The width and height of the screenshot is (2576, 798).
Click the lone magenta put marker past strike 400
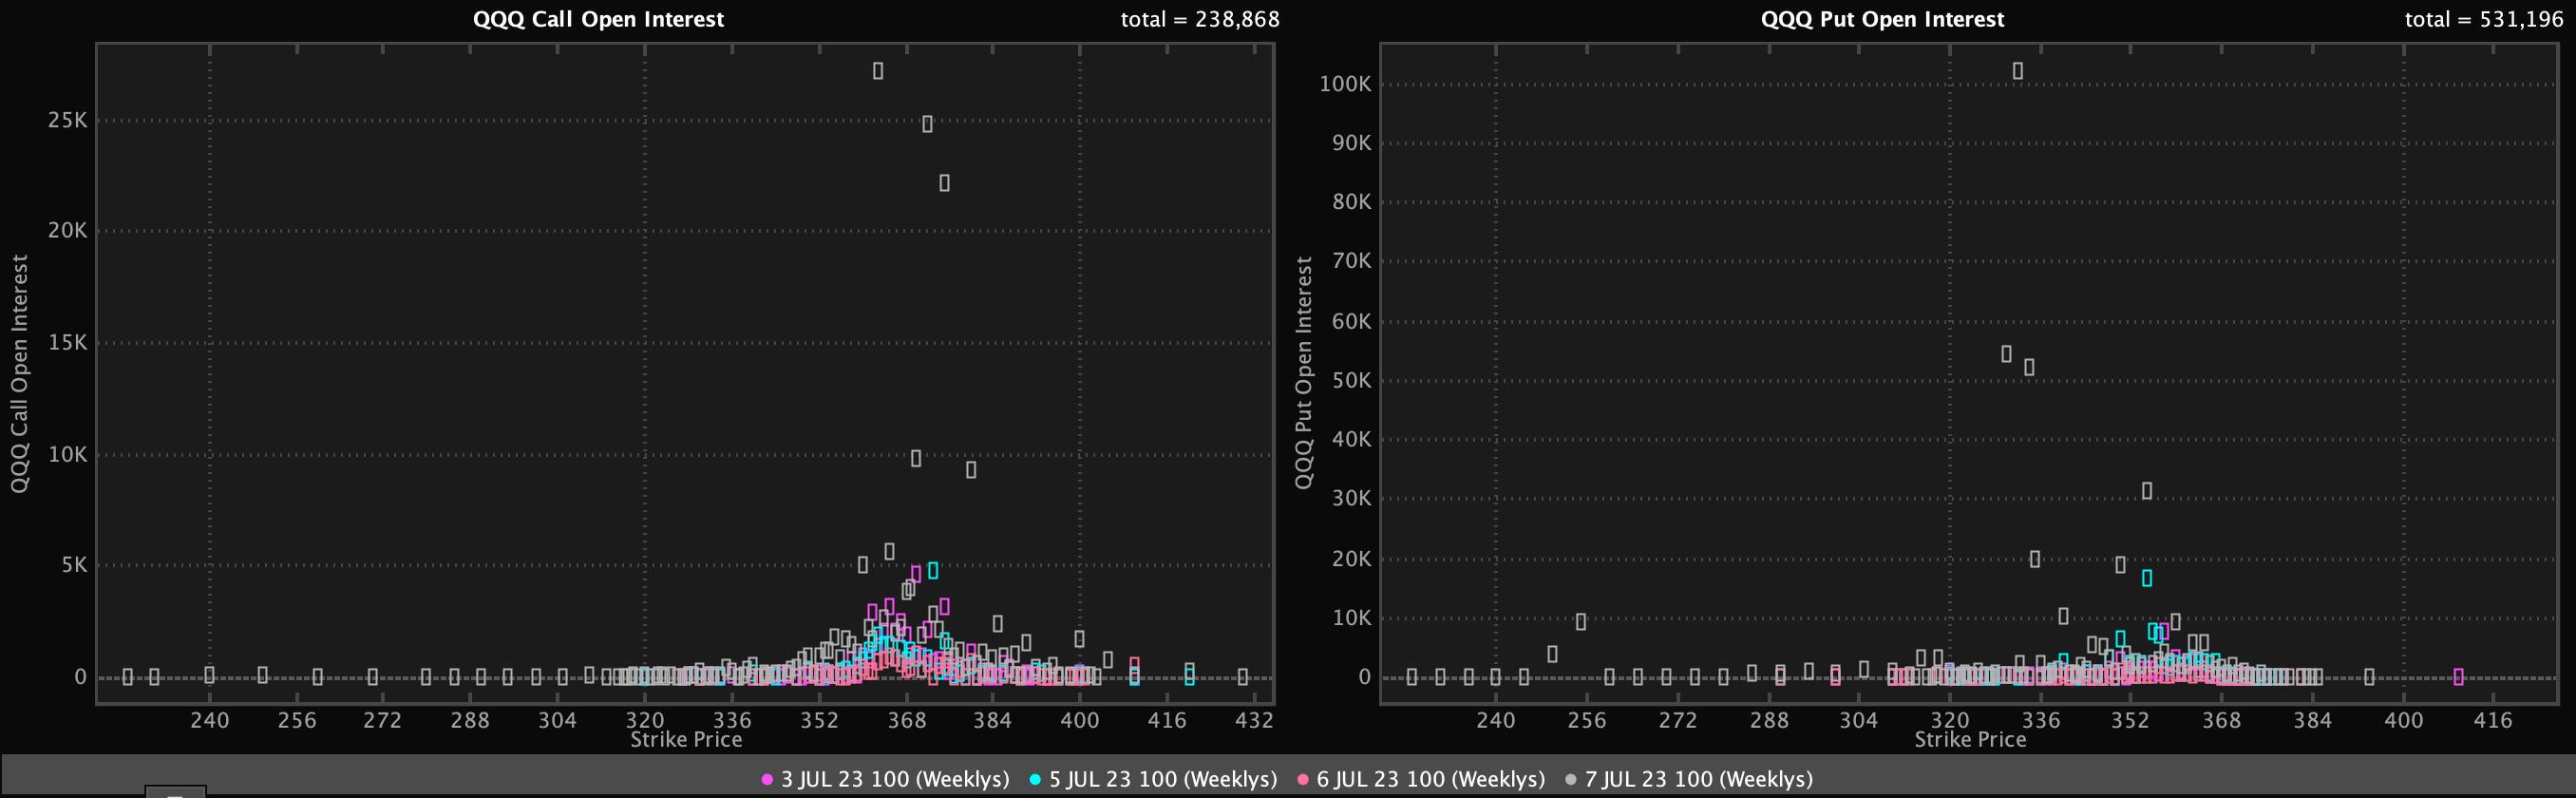point(2459,677)
